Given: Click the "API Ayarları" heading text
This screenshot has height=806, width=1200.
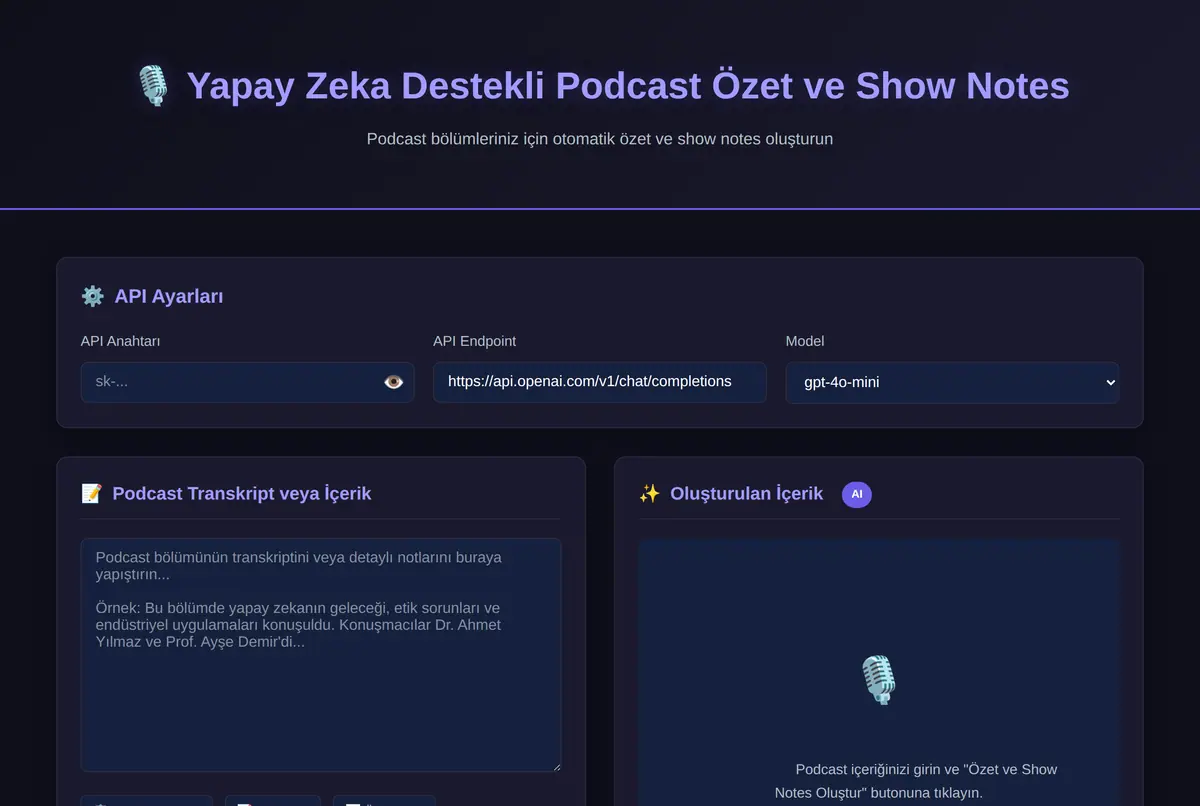Looking at the screenshot, I should pos(169,296).
